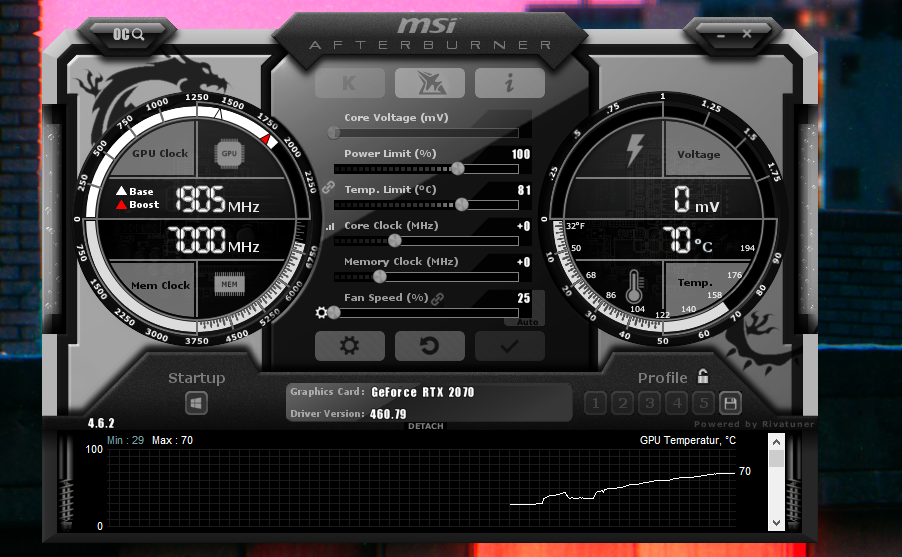The width and height of the screenshot is (902, 557).
Task: Click the Power Limit slider handle
Action: click(458, 169)
